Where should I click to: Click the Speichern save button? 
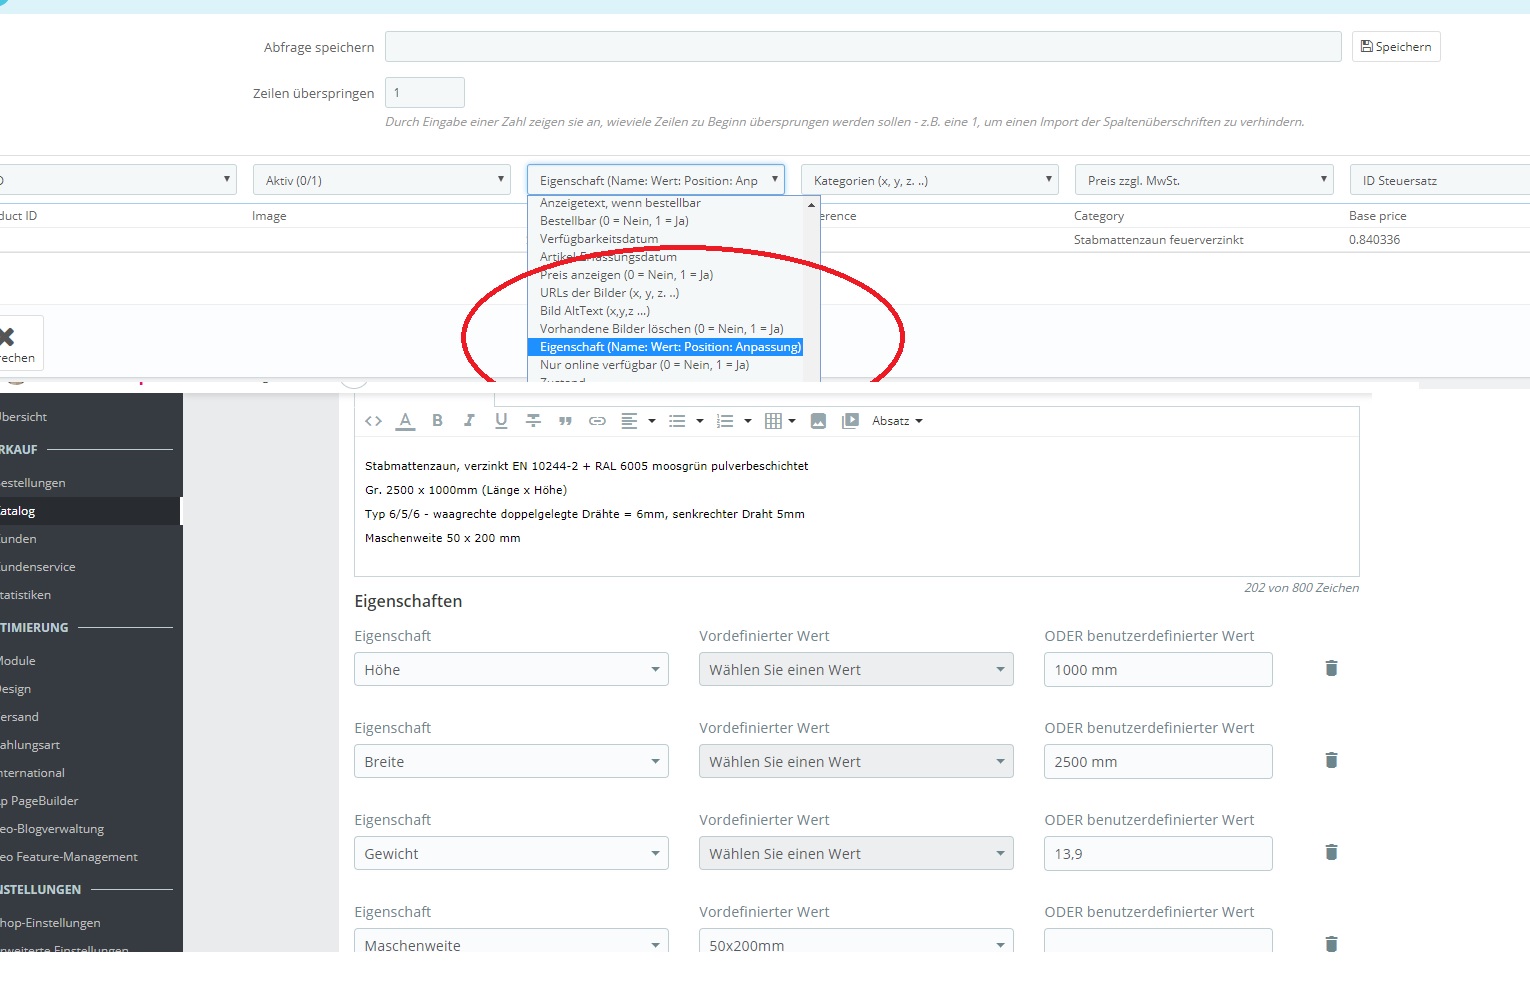[x=1396, y=47]
